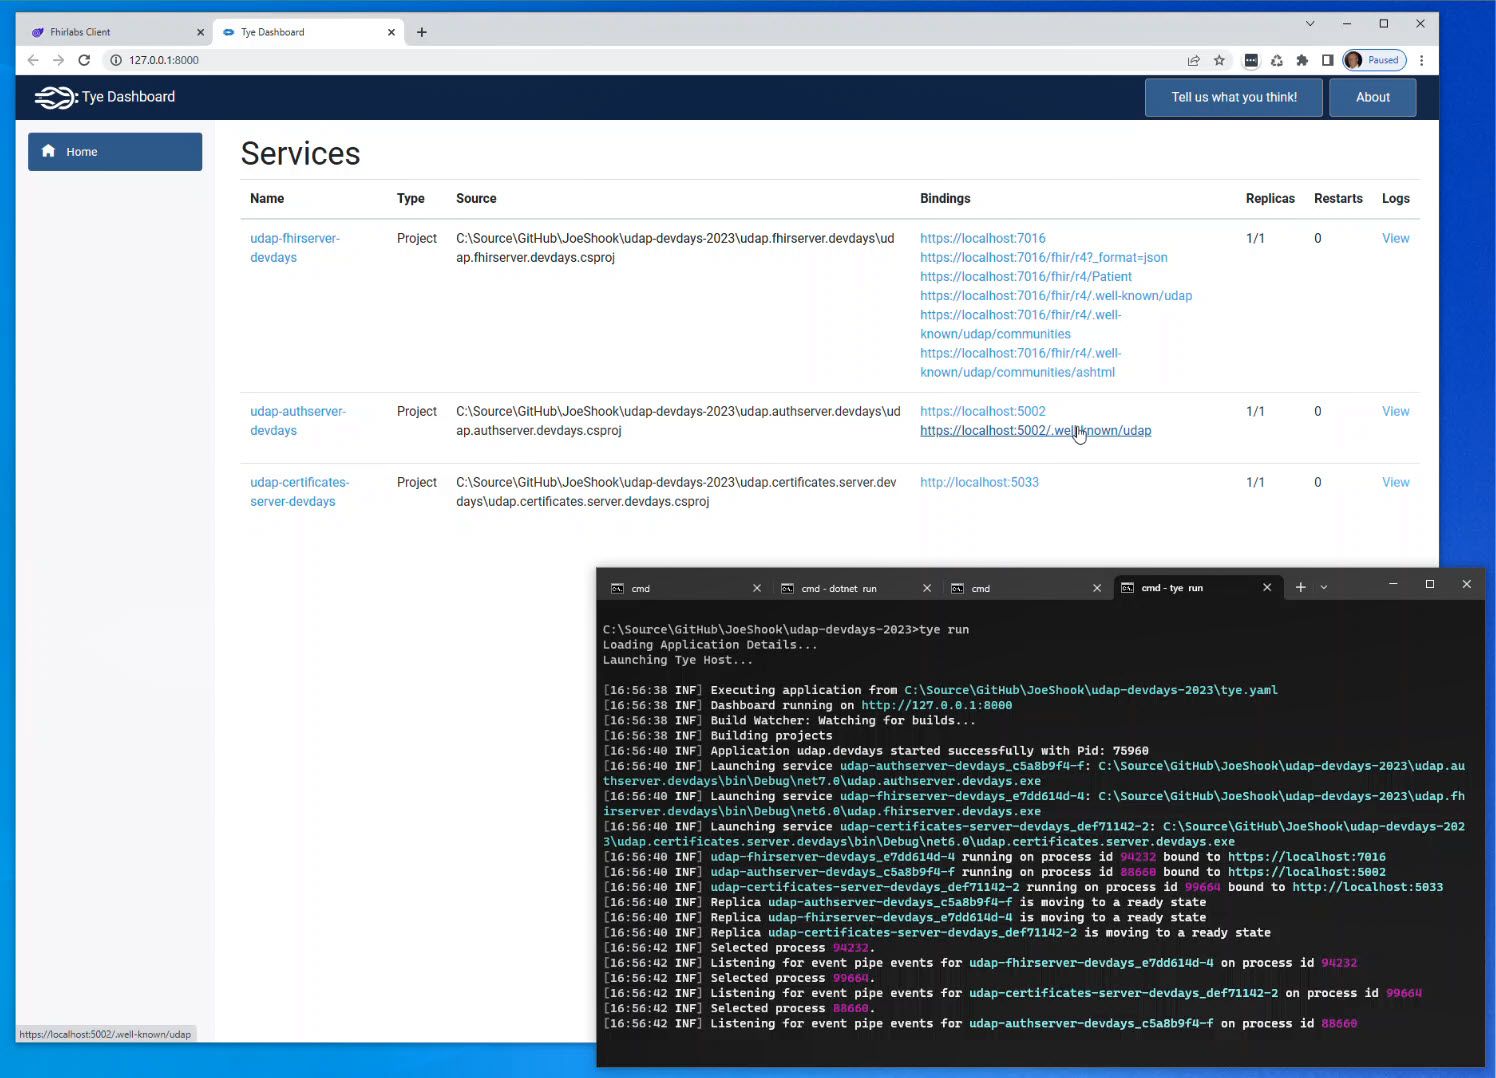Open the https://localhost:5033 binding link
Viewport: 1496px width, 1078px height.
[979, 482]
